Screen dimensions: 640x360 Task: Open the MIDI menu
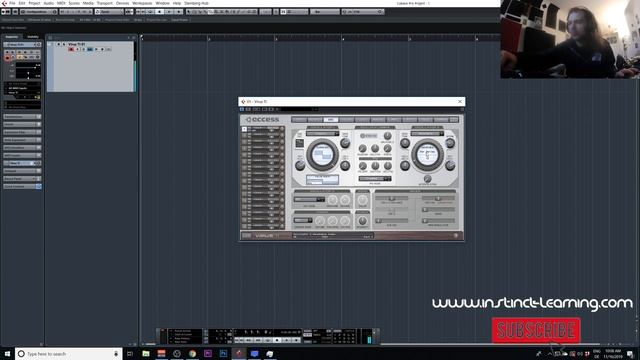(x=61, y=3)
